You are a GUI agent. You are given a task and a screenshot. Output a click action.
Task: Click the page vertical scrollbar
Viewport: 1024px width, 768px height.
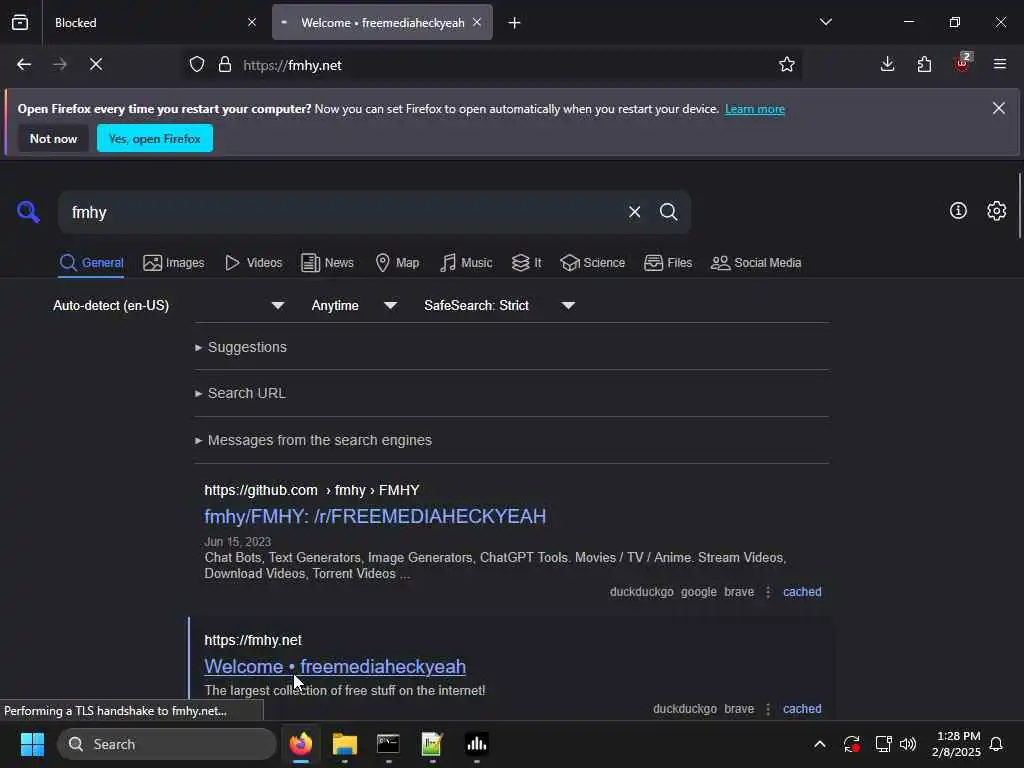[x=1019, y=206]
